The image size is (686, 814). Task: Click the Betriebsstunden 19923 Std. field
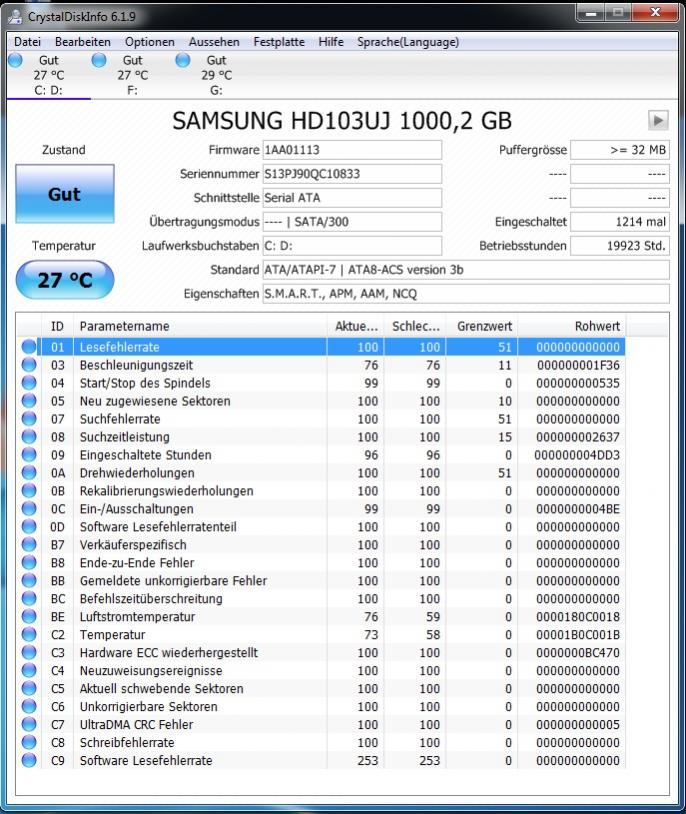620,246
